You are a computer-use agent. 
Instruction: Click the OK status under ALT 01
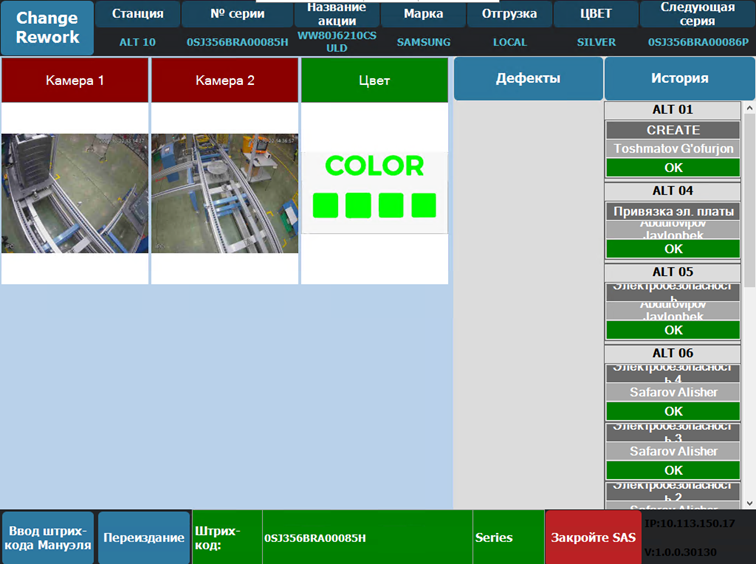(x=673, y=167)
